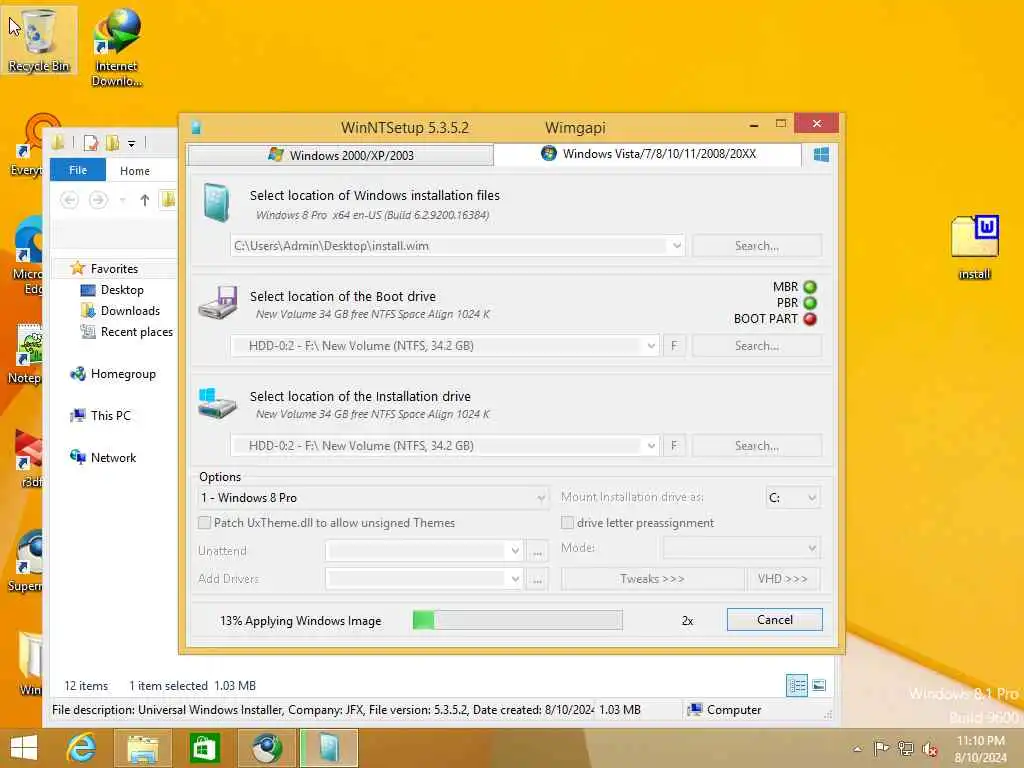Open Action Center flag in system tray

pos(881,749)
